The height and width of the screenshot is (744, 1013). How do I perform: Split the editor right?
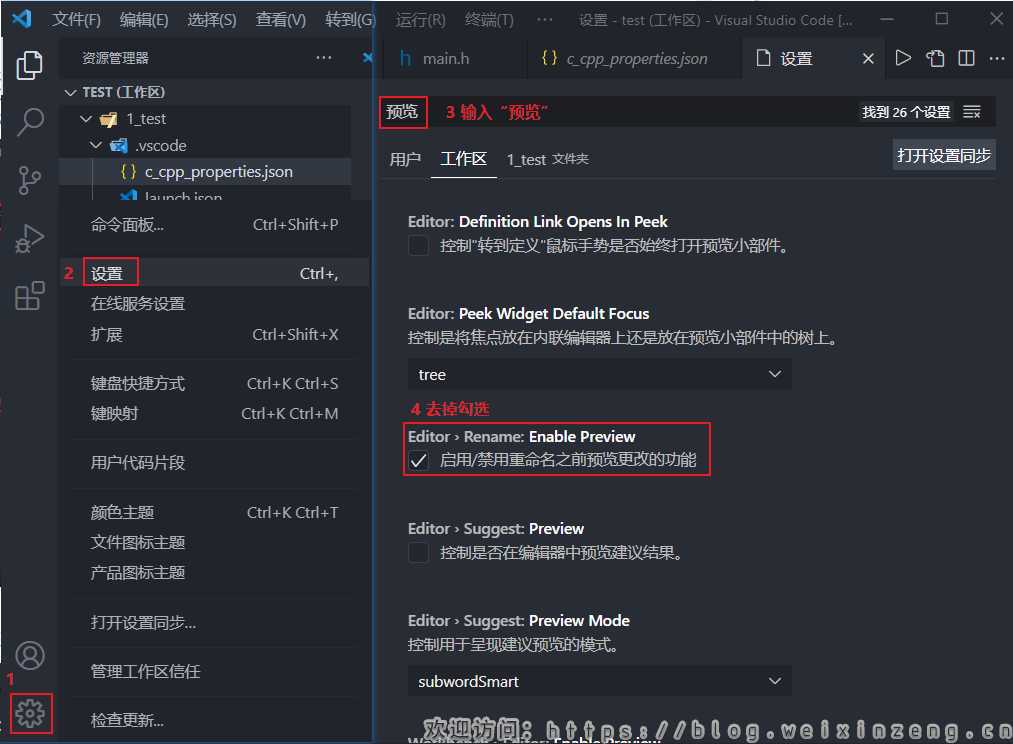click(x=966, y=58)
